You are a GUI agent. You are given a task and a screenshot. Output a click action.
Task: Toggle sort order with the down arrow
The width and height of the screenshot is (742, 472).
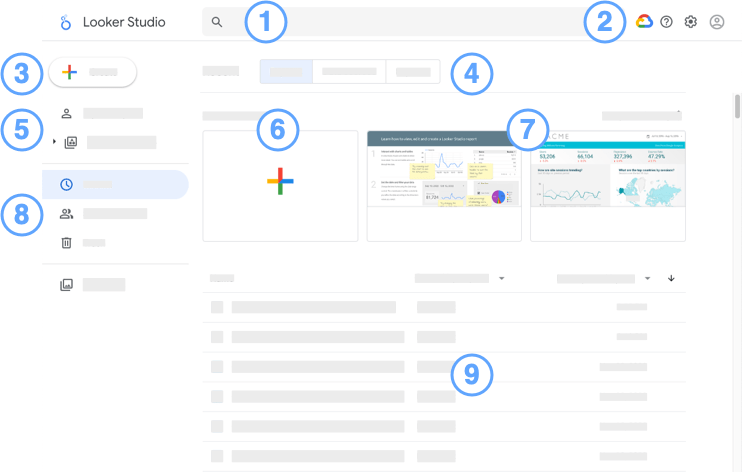(671, 278)
